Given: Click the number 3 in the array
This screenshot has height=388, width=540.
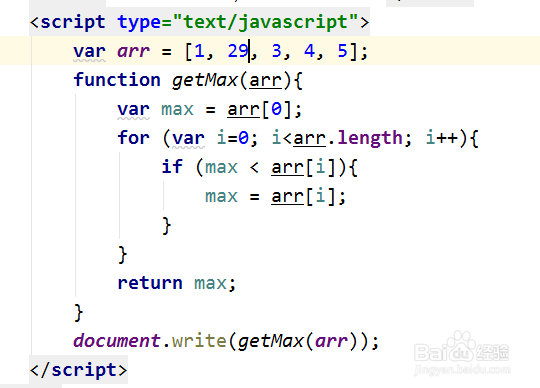Looking at the screenshot, I should [x=277, y=51].
